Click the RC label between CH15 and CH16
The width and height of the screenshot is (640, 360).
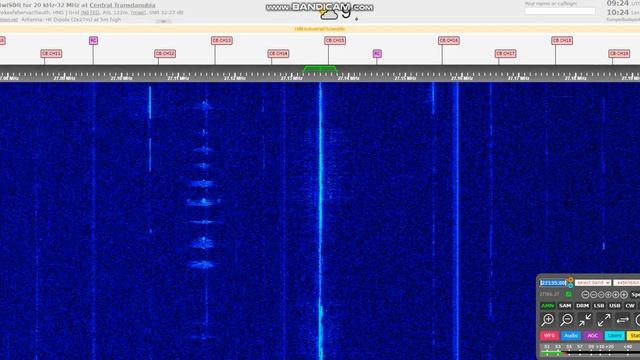click(377, 53)
